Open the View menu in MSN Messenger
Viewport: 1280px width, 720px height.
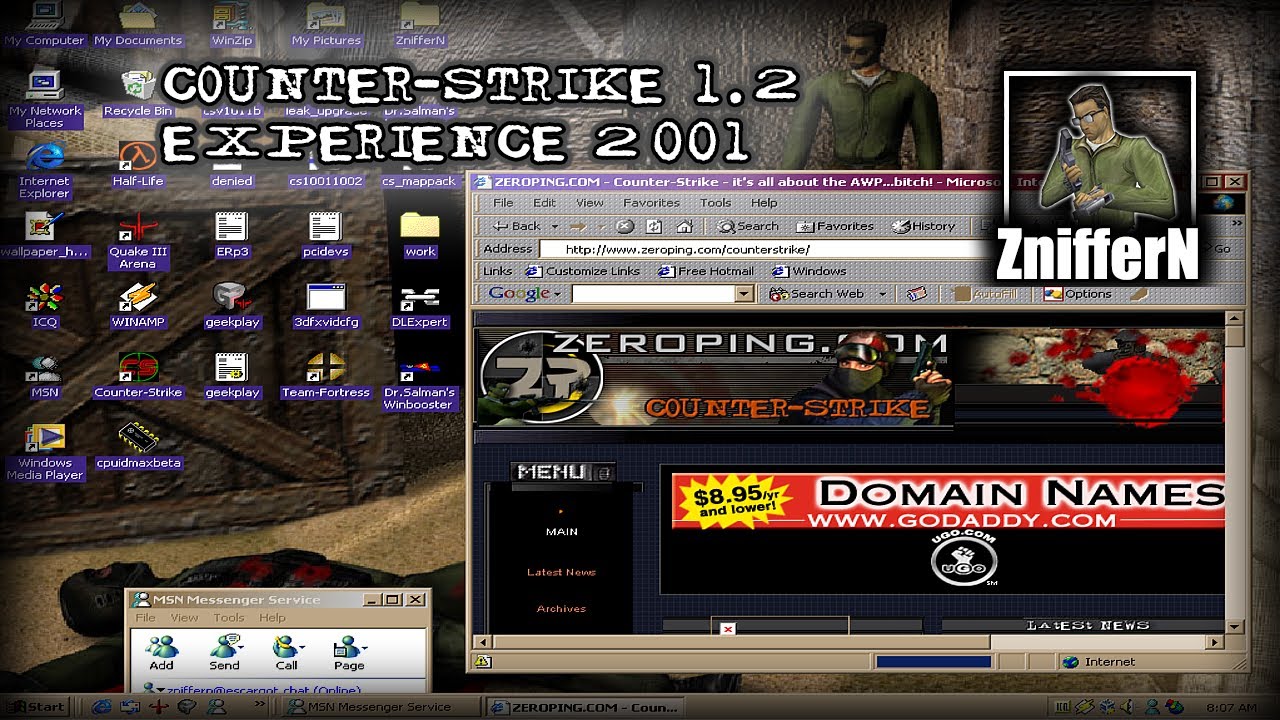click(x=185, y=618)
